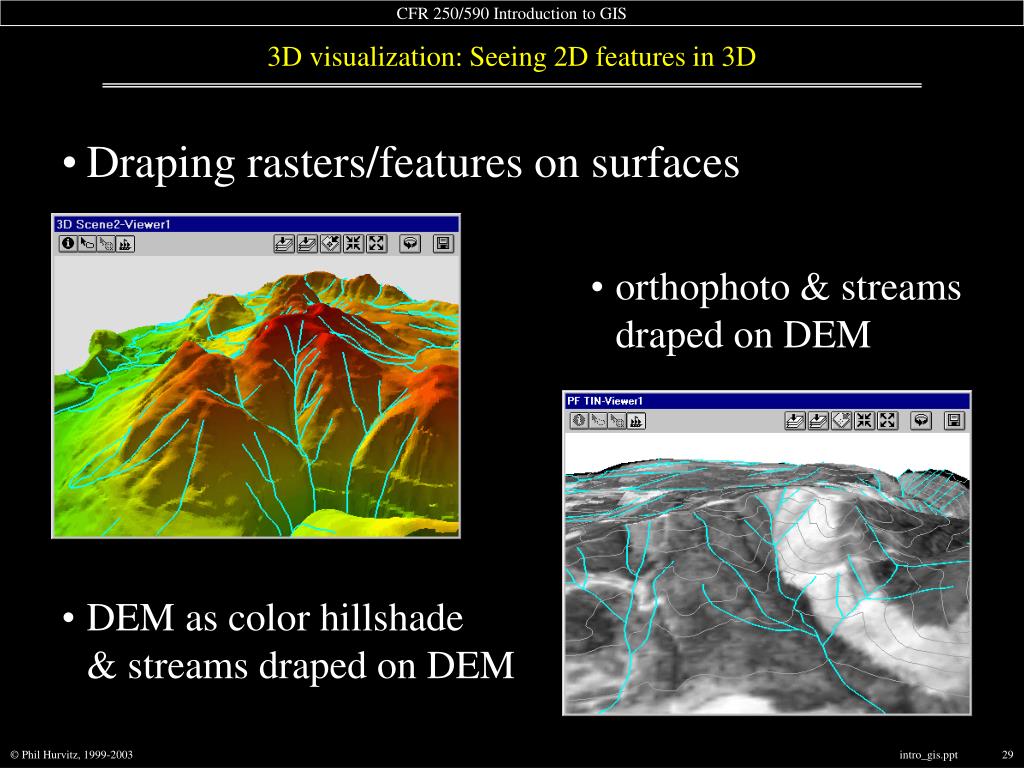Click the color hillshade terrain scene
Viewport: 1024px width, 768px height.
[256, 396]
